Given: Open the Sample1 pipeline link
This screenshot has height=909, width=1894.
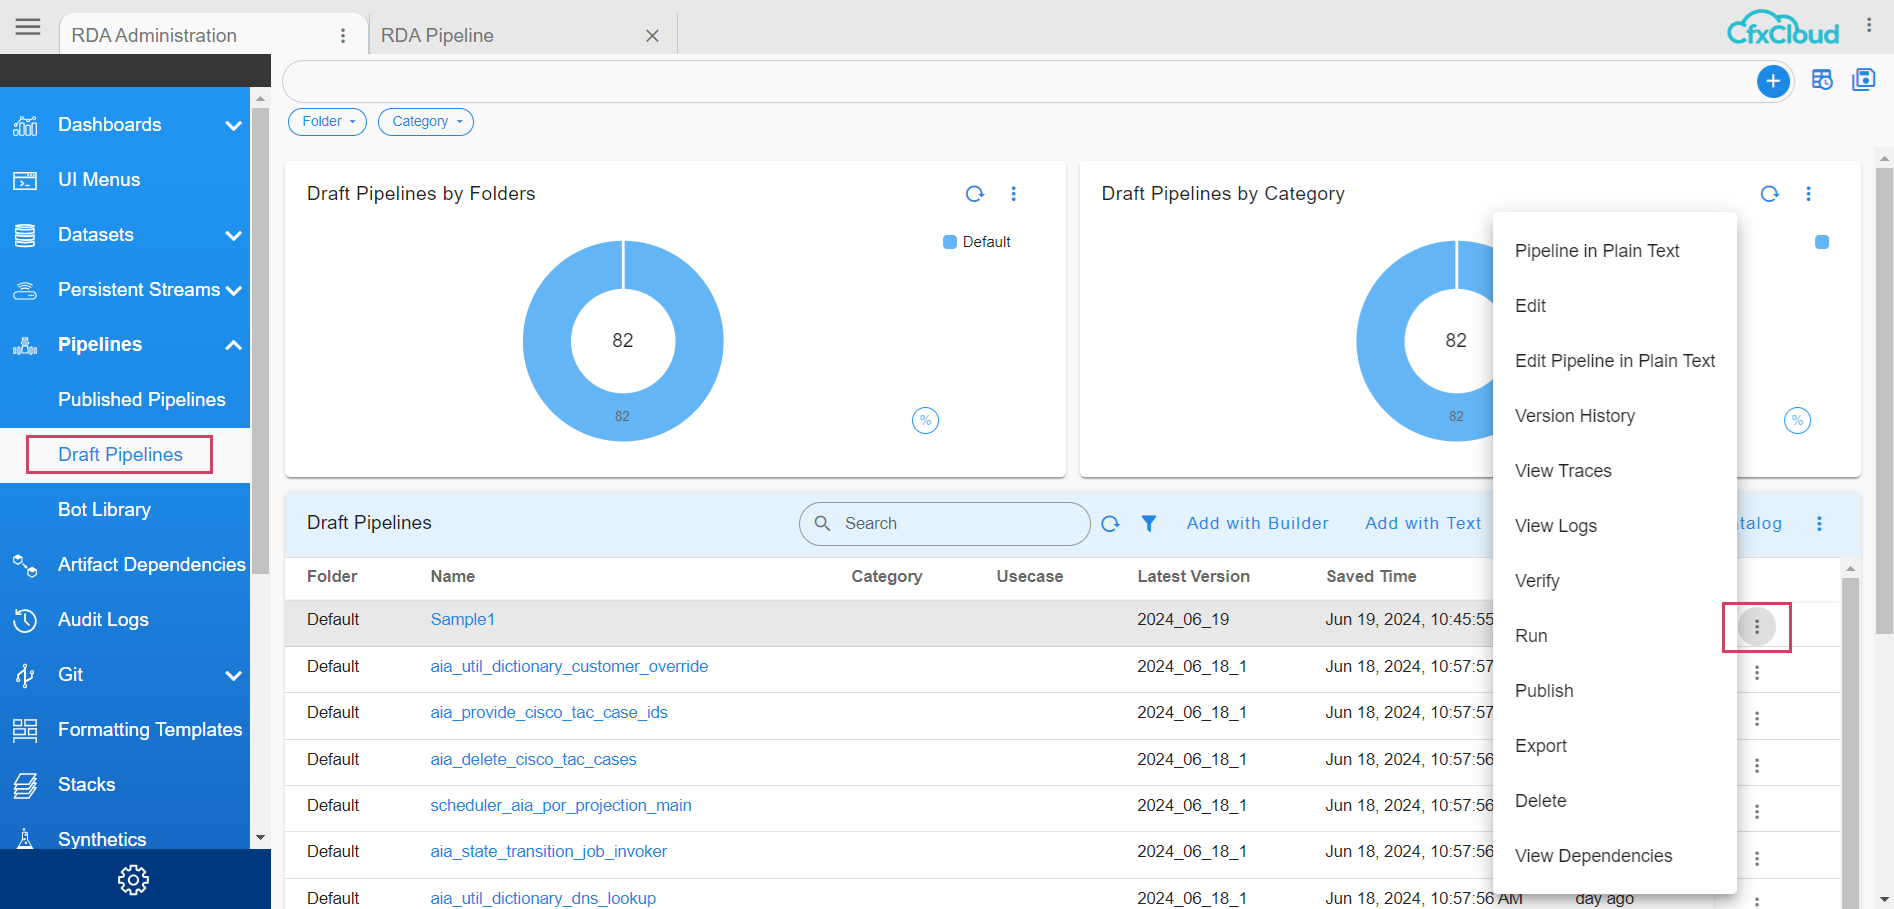Looking at the screenshot, I should tap(462, 619).
